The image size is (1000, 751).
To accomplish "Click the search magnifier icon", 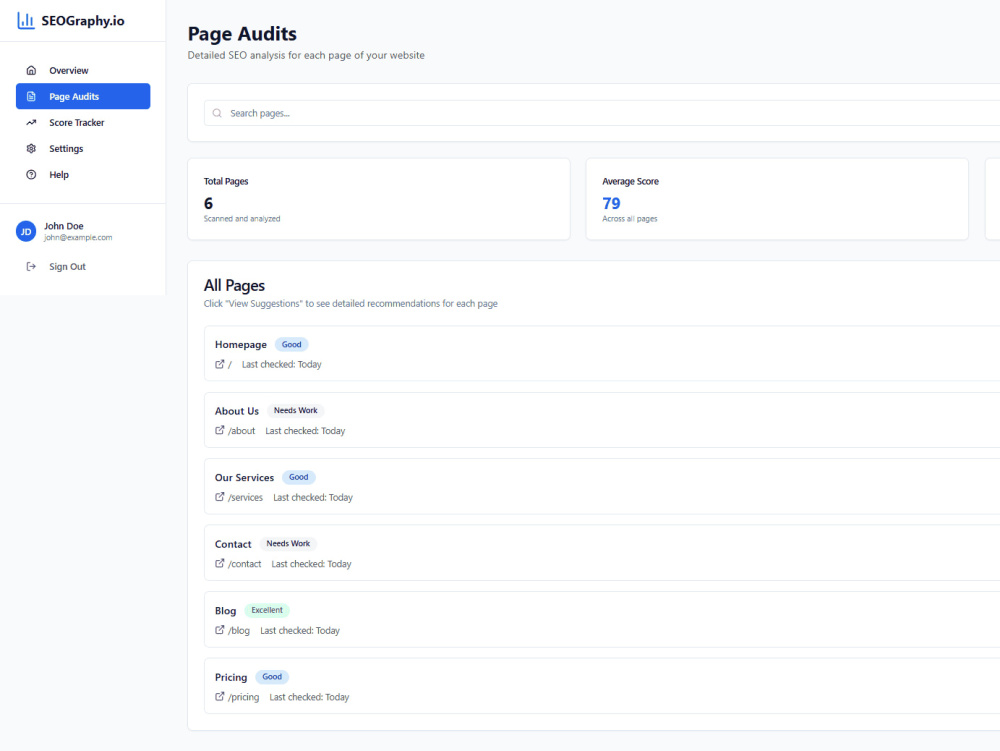I will pyautogui.click(x=217, y=113).
